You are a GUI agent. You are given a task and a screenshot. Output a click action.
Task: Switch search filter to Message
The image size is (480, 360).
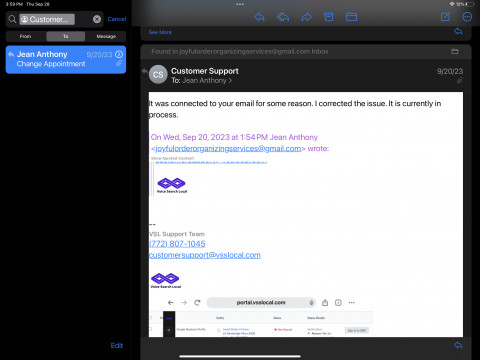coord(106,36)
